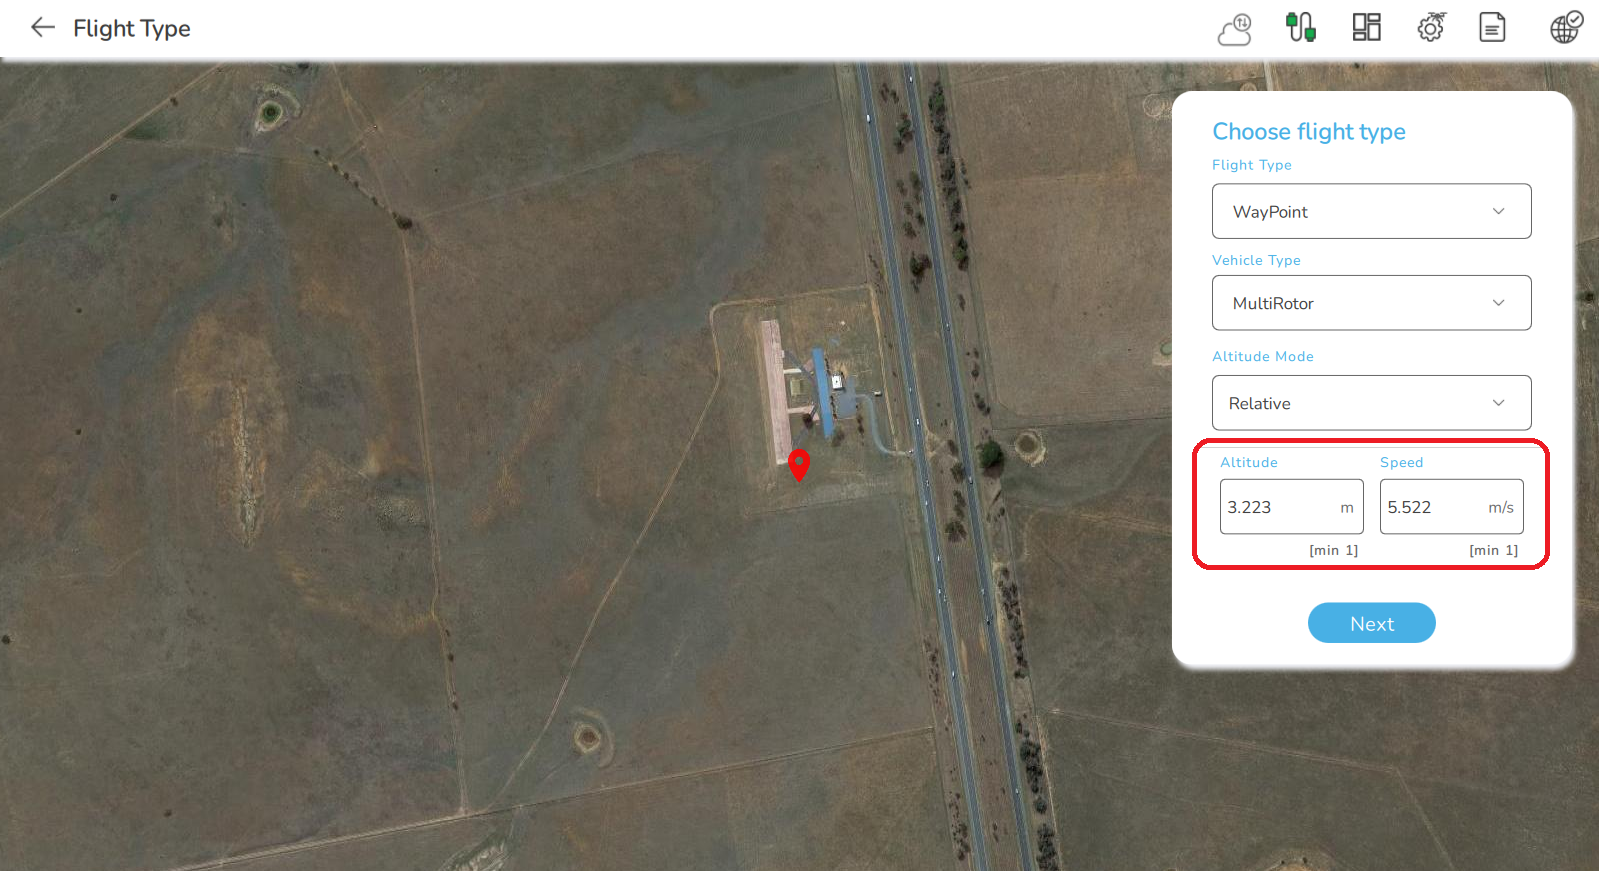Image resolution: width=1599 pixels, height=871 pixels.
Task: Open the Altitude Mode Relative dropdown
Action: point(1371,403)
